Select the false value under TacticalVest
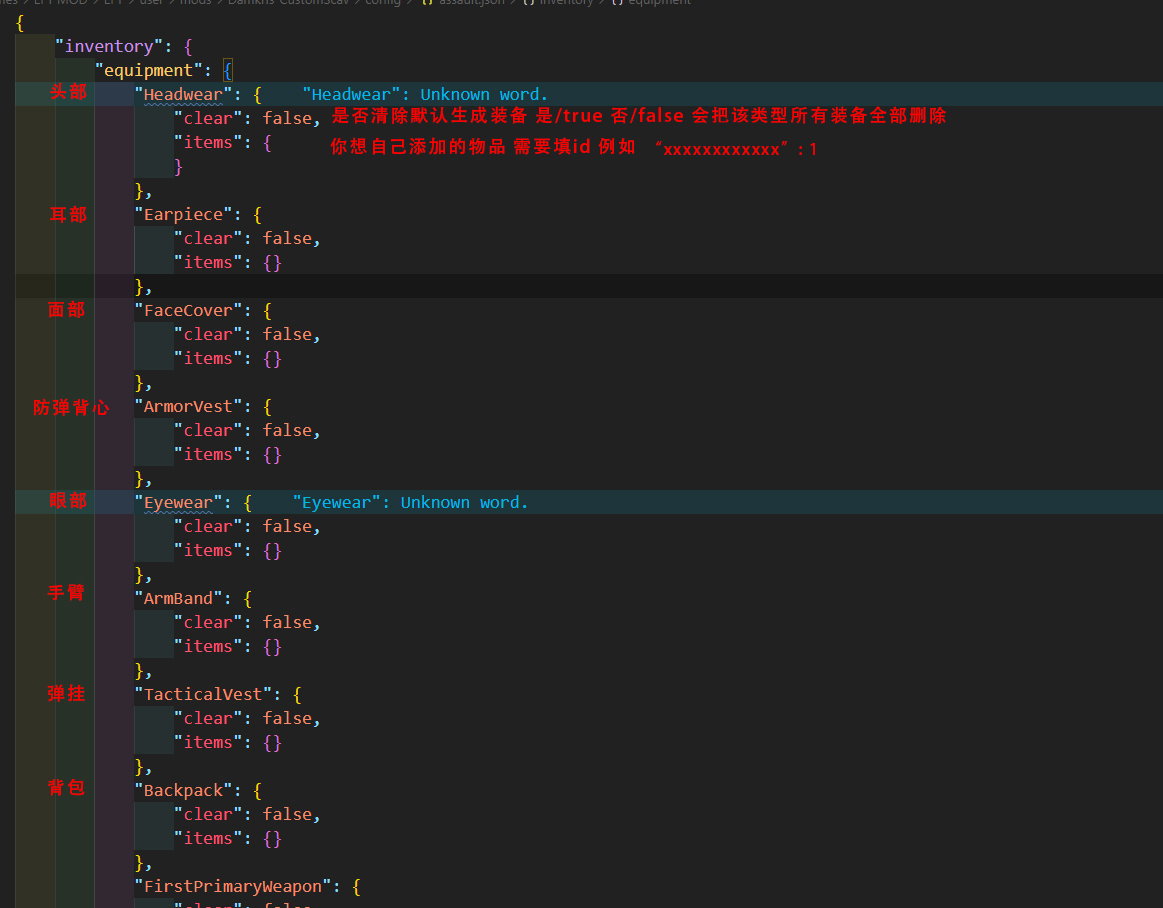Image resolution: width=1163 pixels, height=908 pixels. pyautogui.click(x=287, y=719)
